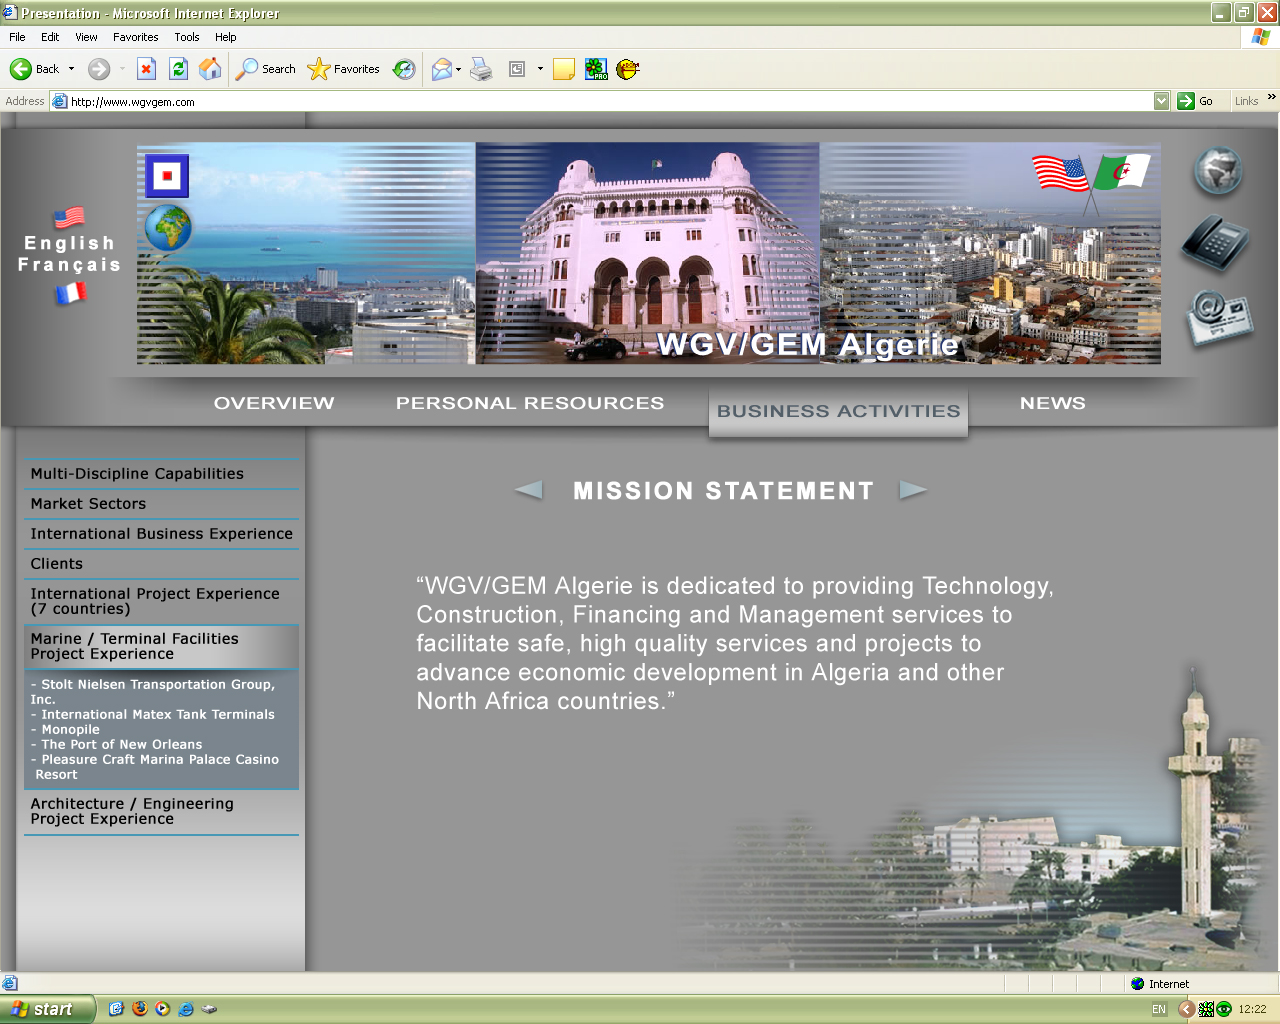This screenshot has width=1280, height=1024.
Task: Print the page with printer icon
Action: (x=481, y=69)
